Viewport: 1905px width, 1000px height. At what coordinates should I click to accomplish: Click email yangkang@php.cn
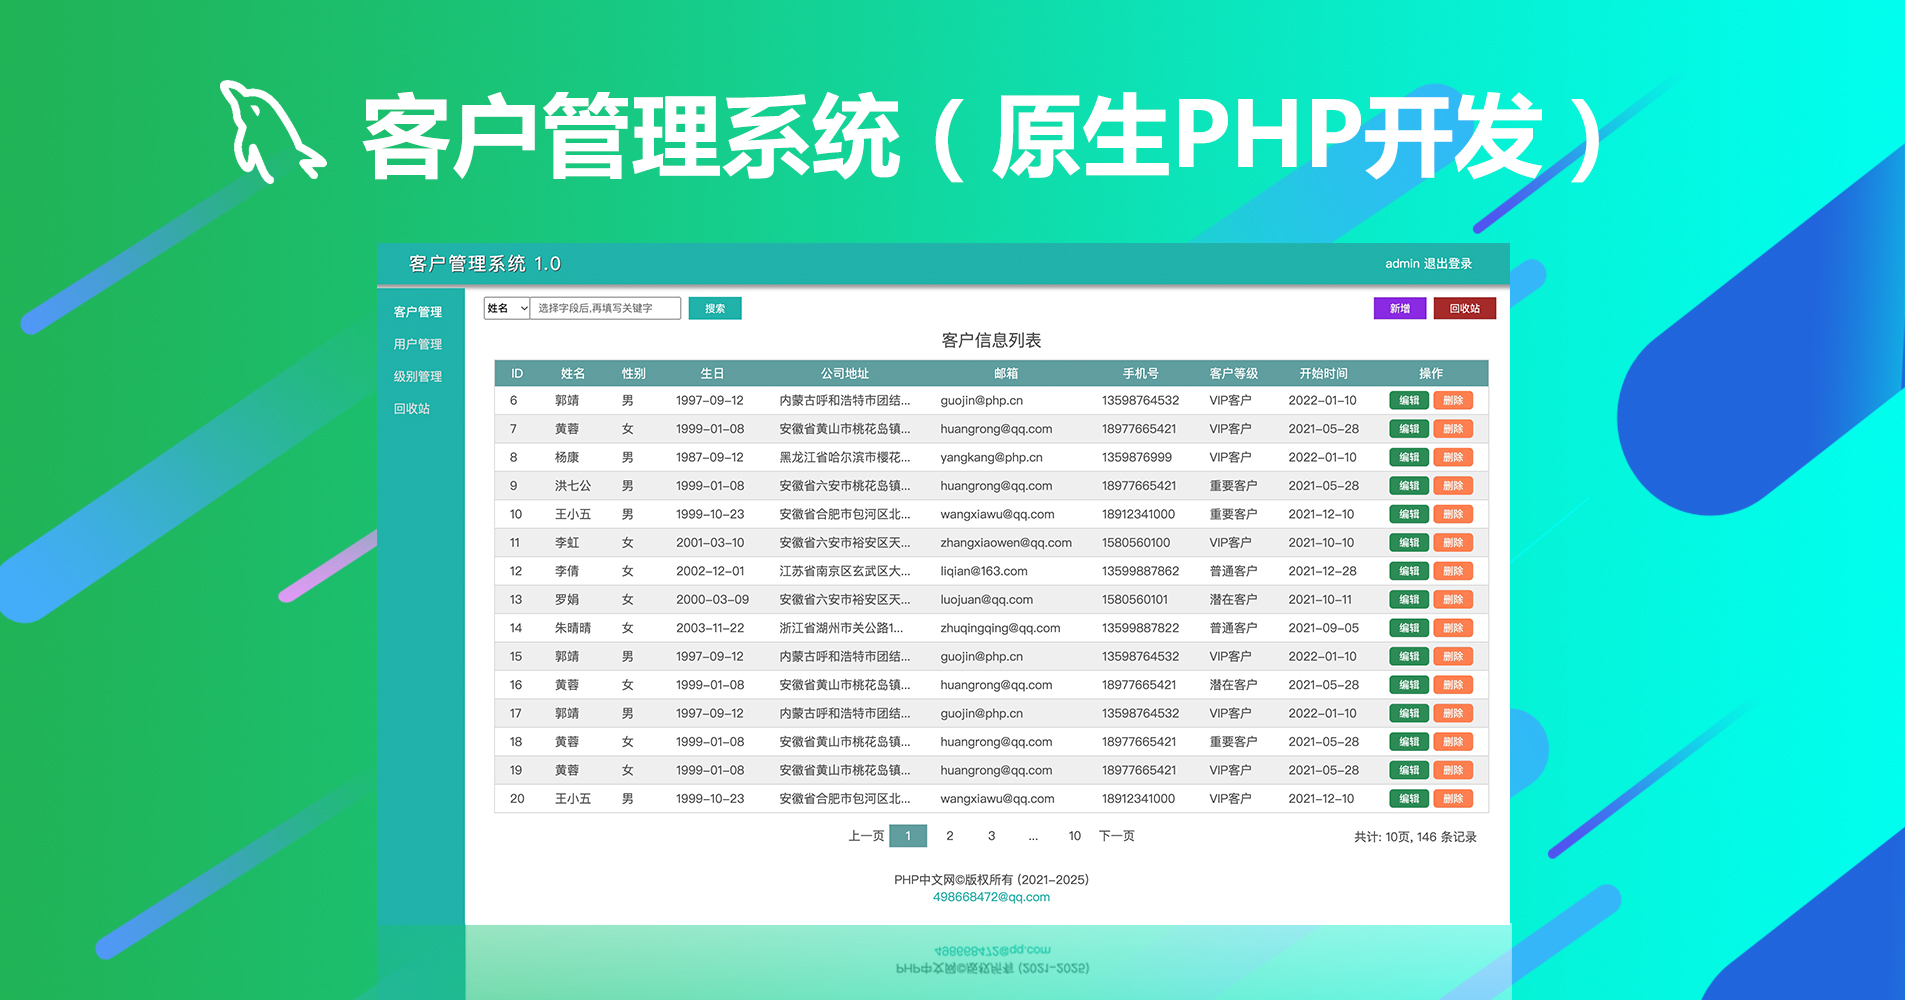coord(991,457)
